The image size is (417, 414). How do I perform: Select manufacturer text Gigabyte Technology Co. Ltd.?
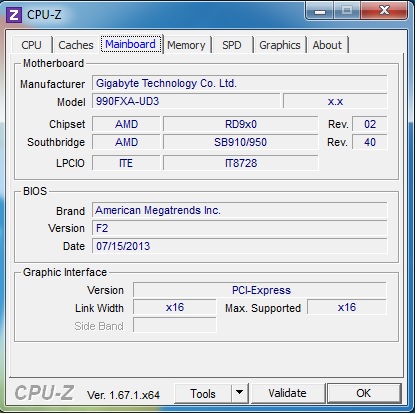point(166,83)
